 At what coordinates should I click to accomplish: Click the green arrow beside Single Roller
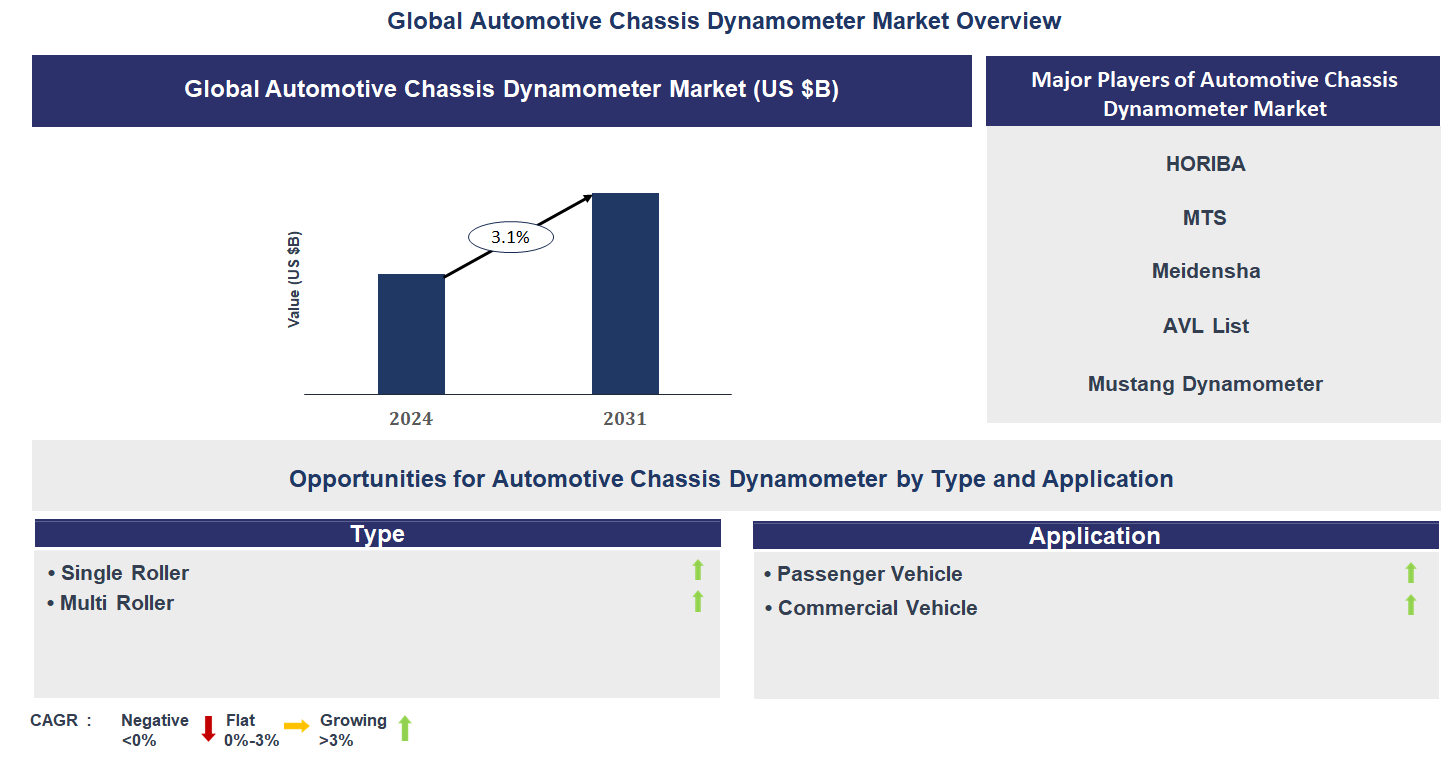[698, 570]
